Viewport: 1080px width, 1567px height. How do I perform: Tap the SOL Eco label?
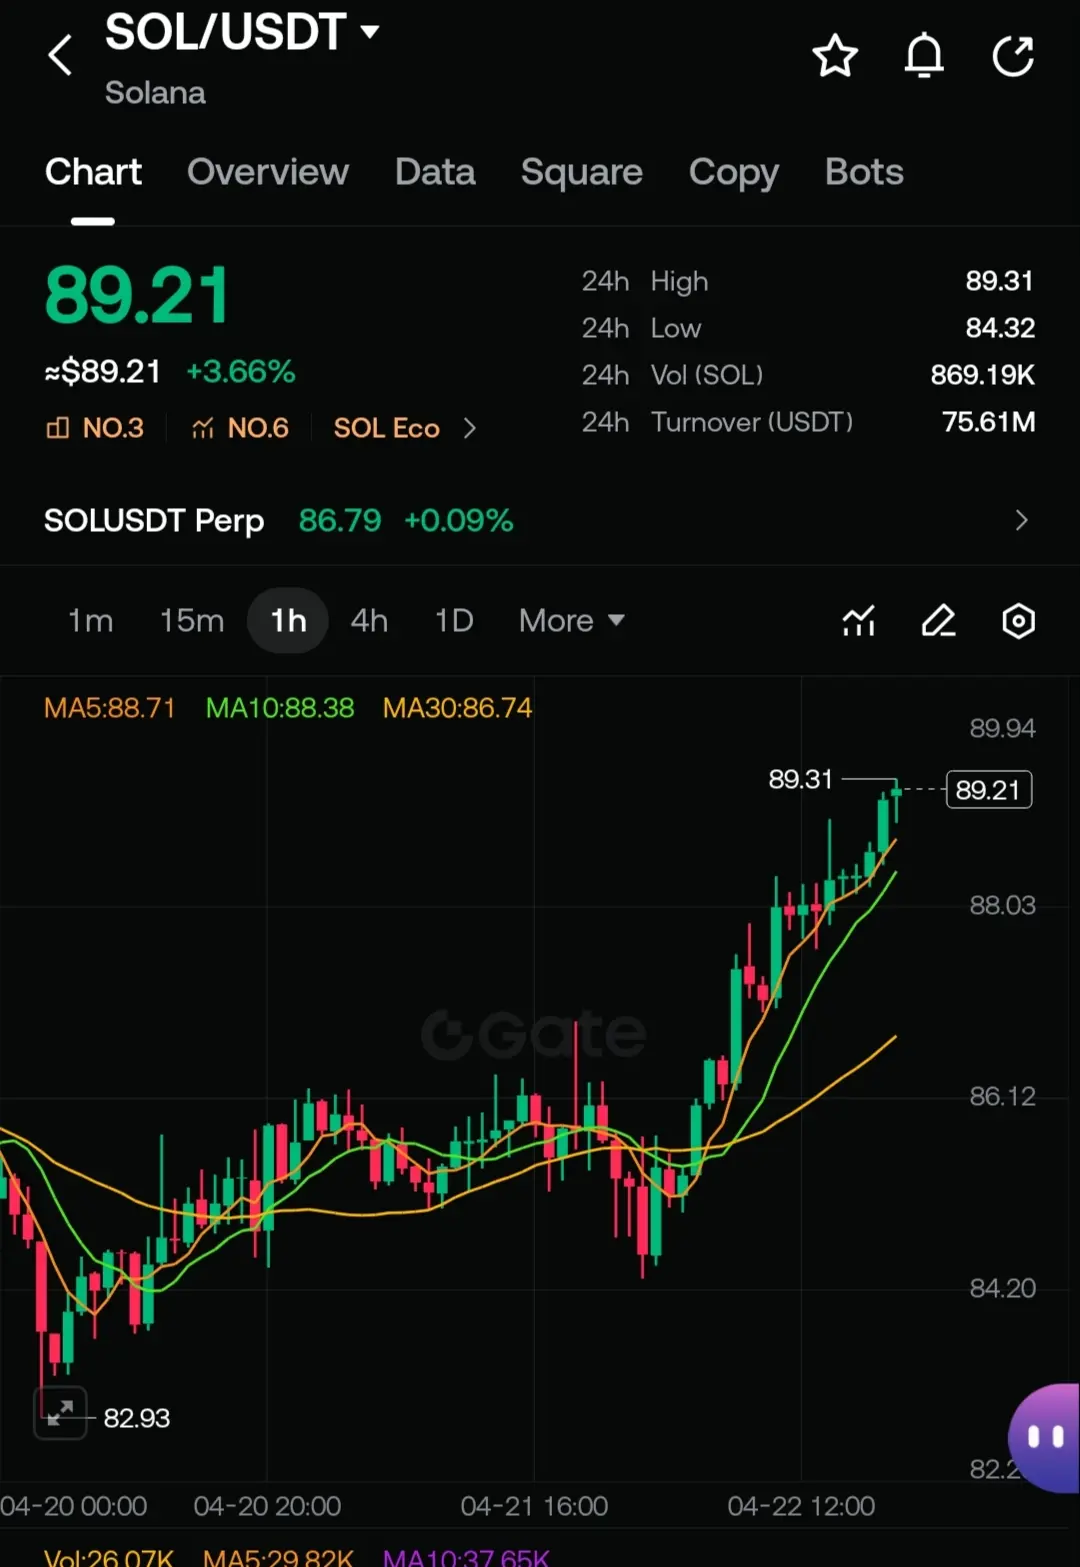tap(387, 428)
